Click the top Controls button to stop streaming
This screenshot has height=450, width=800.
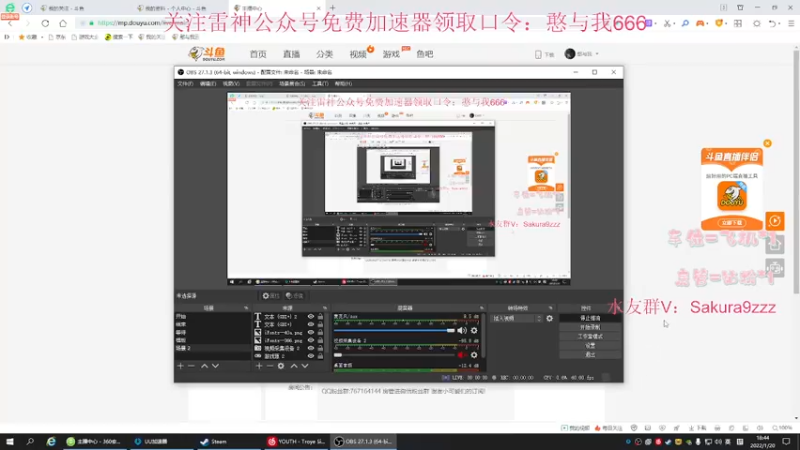(x=590, y=318)
